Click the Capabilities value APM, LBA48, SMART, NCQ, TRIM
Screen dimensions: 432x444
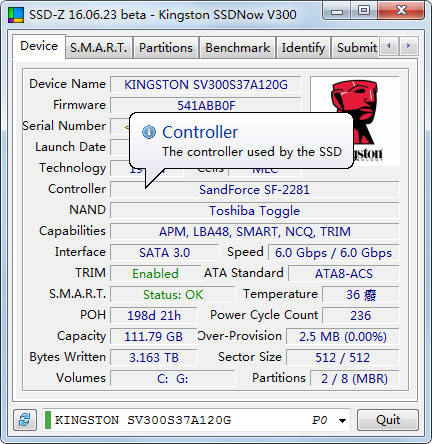coord(254,232)
